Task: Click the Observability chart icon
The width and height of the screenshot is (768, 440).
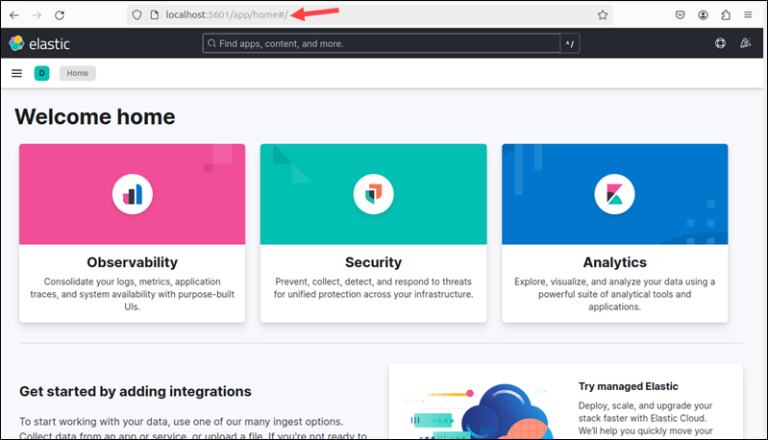Action: [x=132, y=194]
